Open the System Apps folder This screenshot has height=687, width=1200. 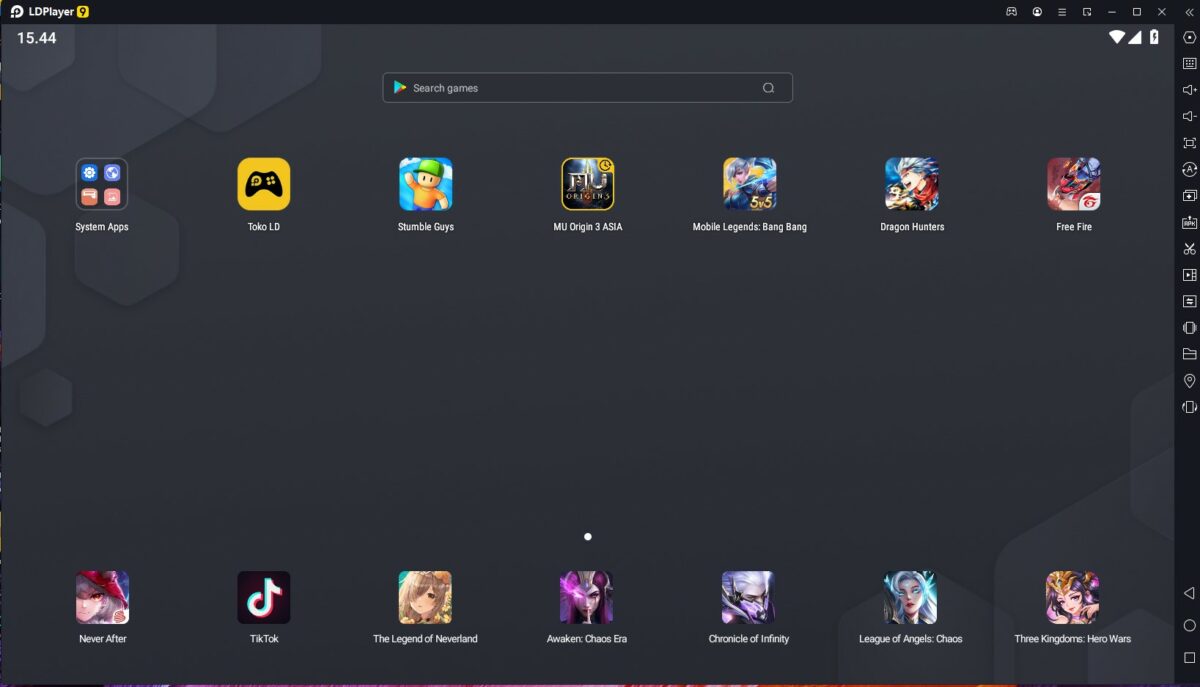coord(102,184)
